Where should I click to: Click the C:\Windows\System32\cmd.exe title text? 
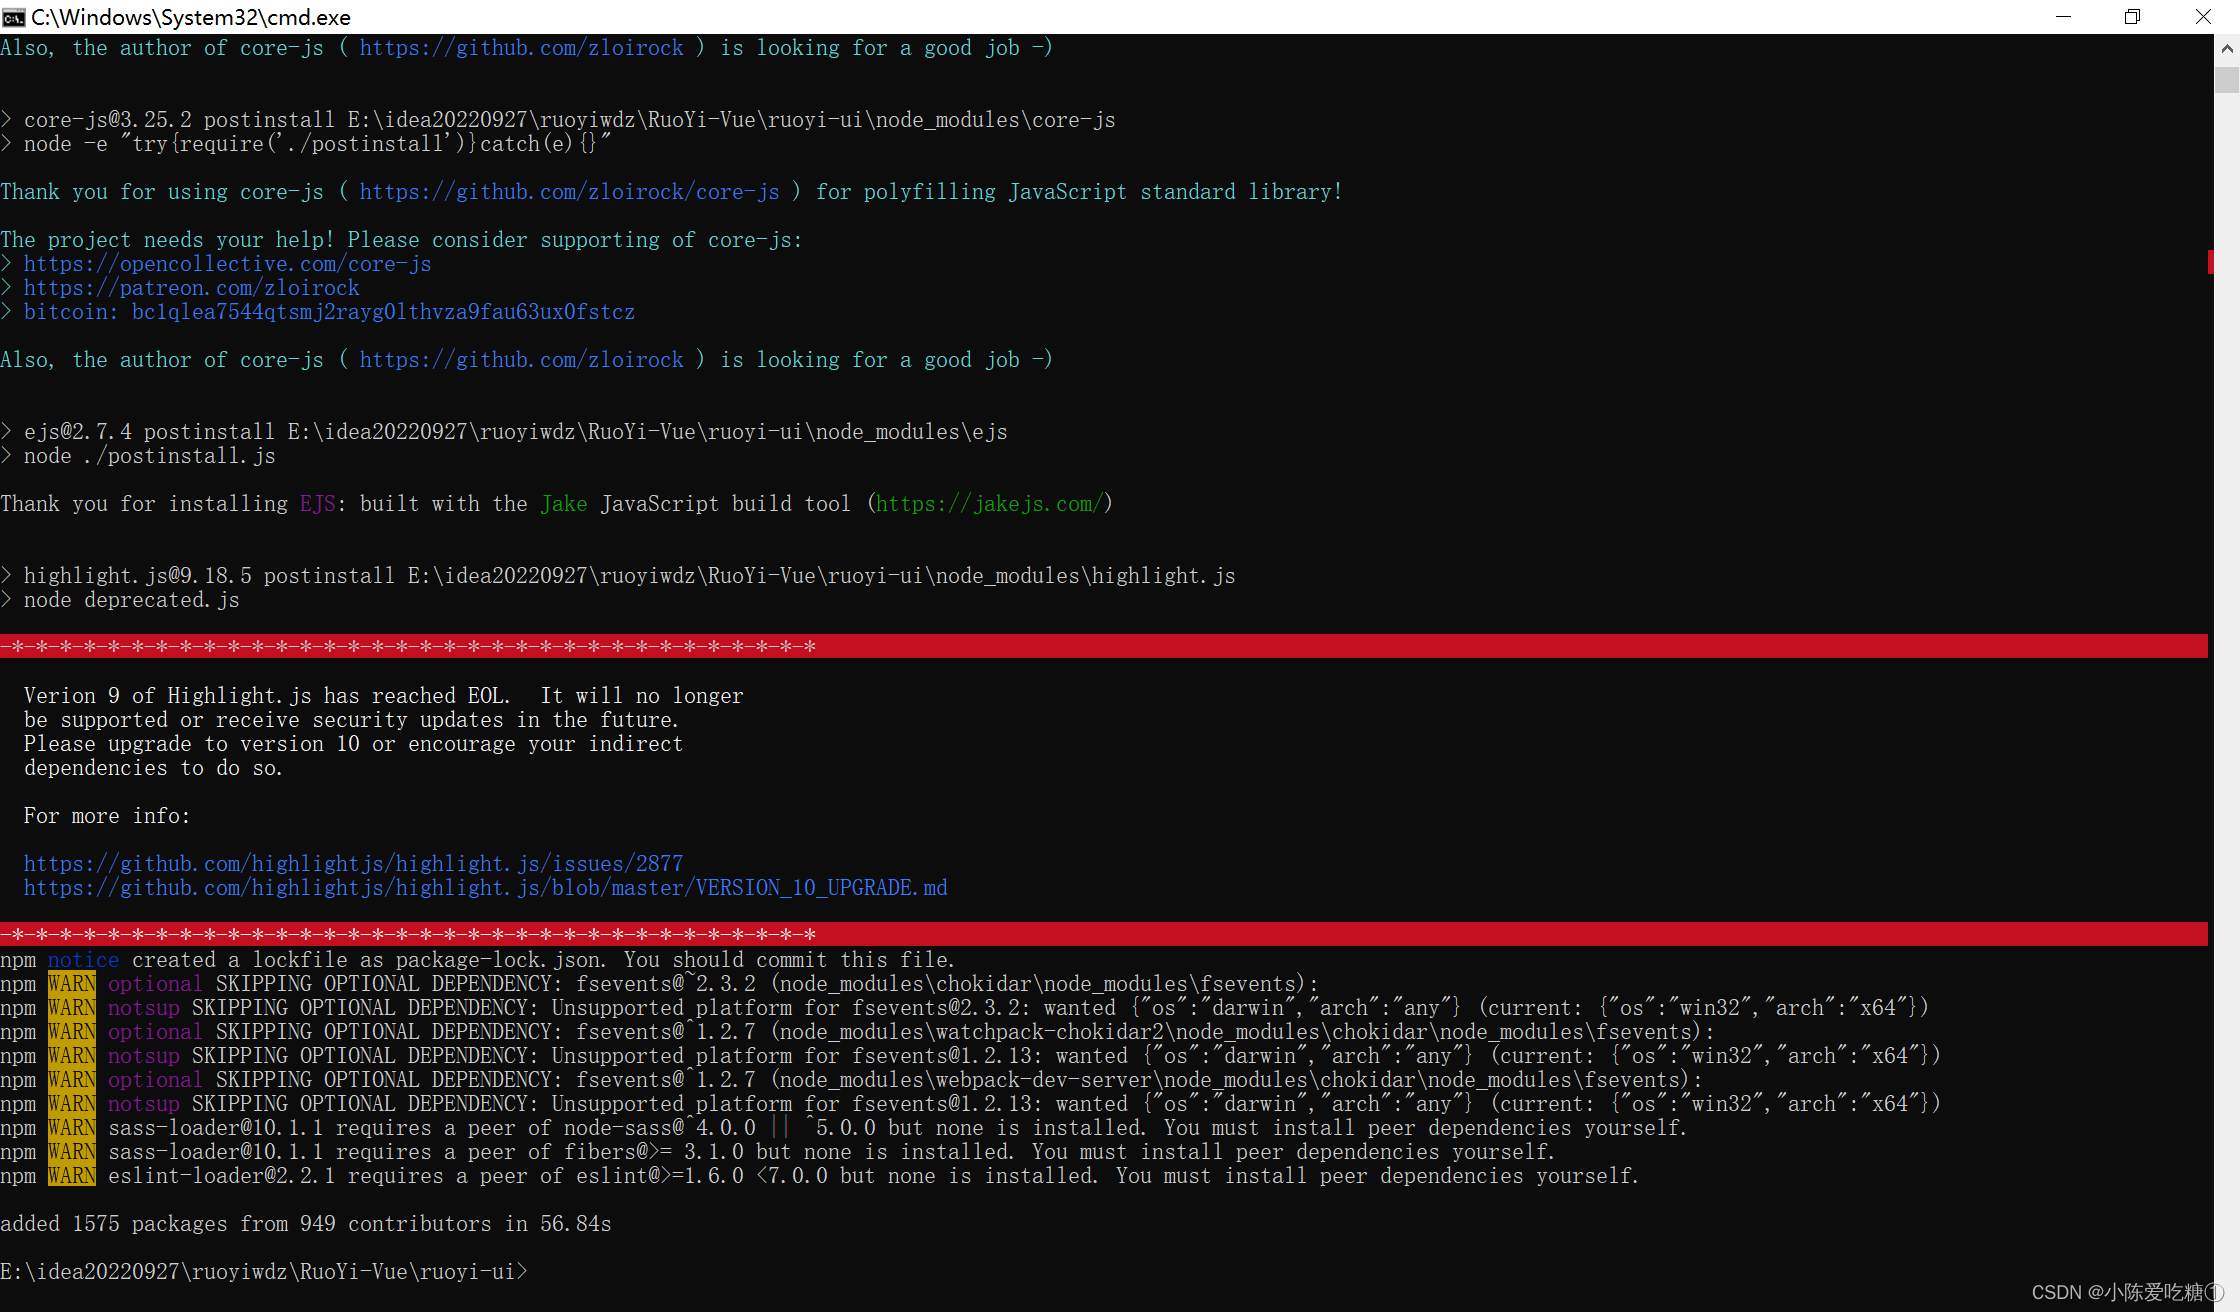[x=191, y=17]
